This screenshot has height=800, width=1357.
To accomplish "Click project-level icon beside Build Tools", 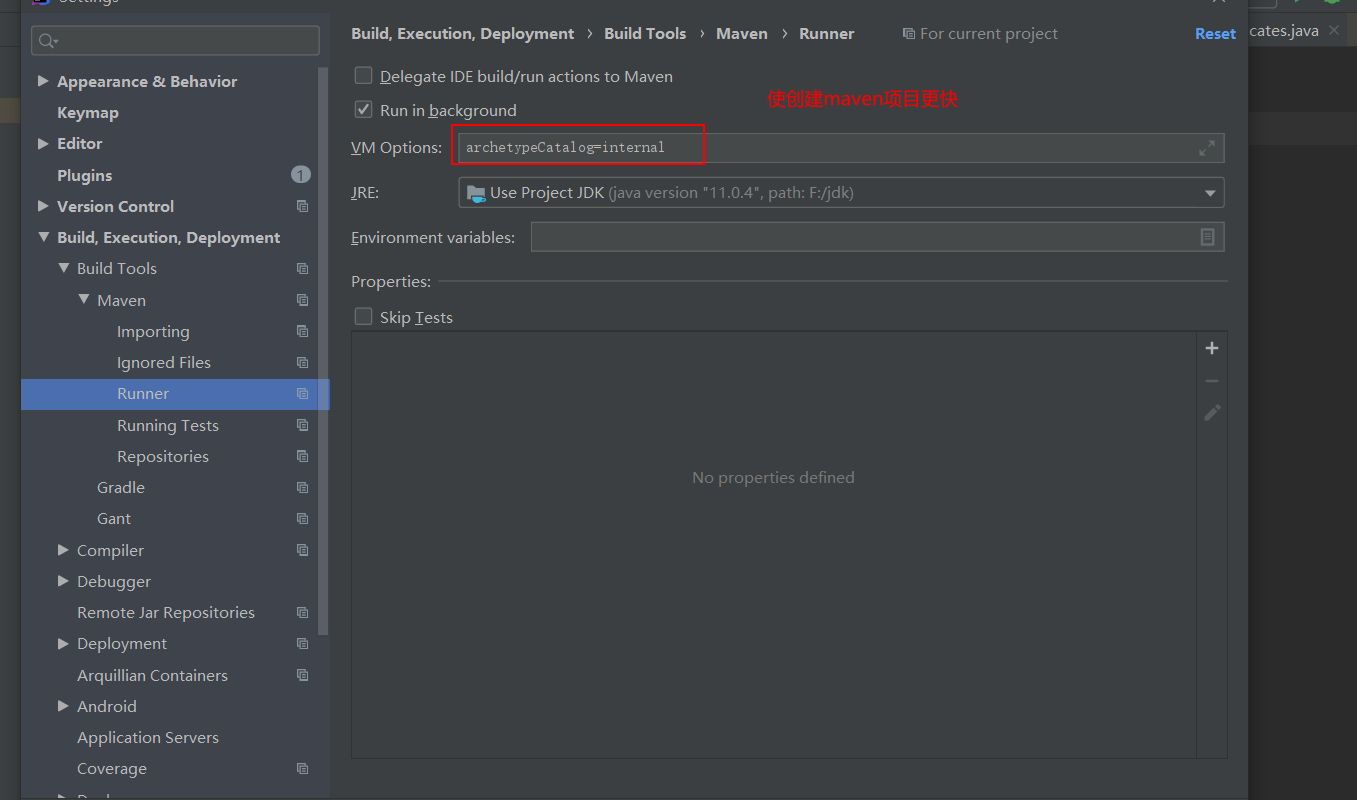I will [302, 268].
